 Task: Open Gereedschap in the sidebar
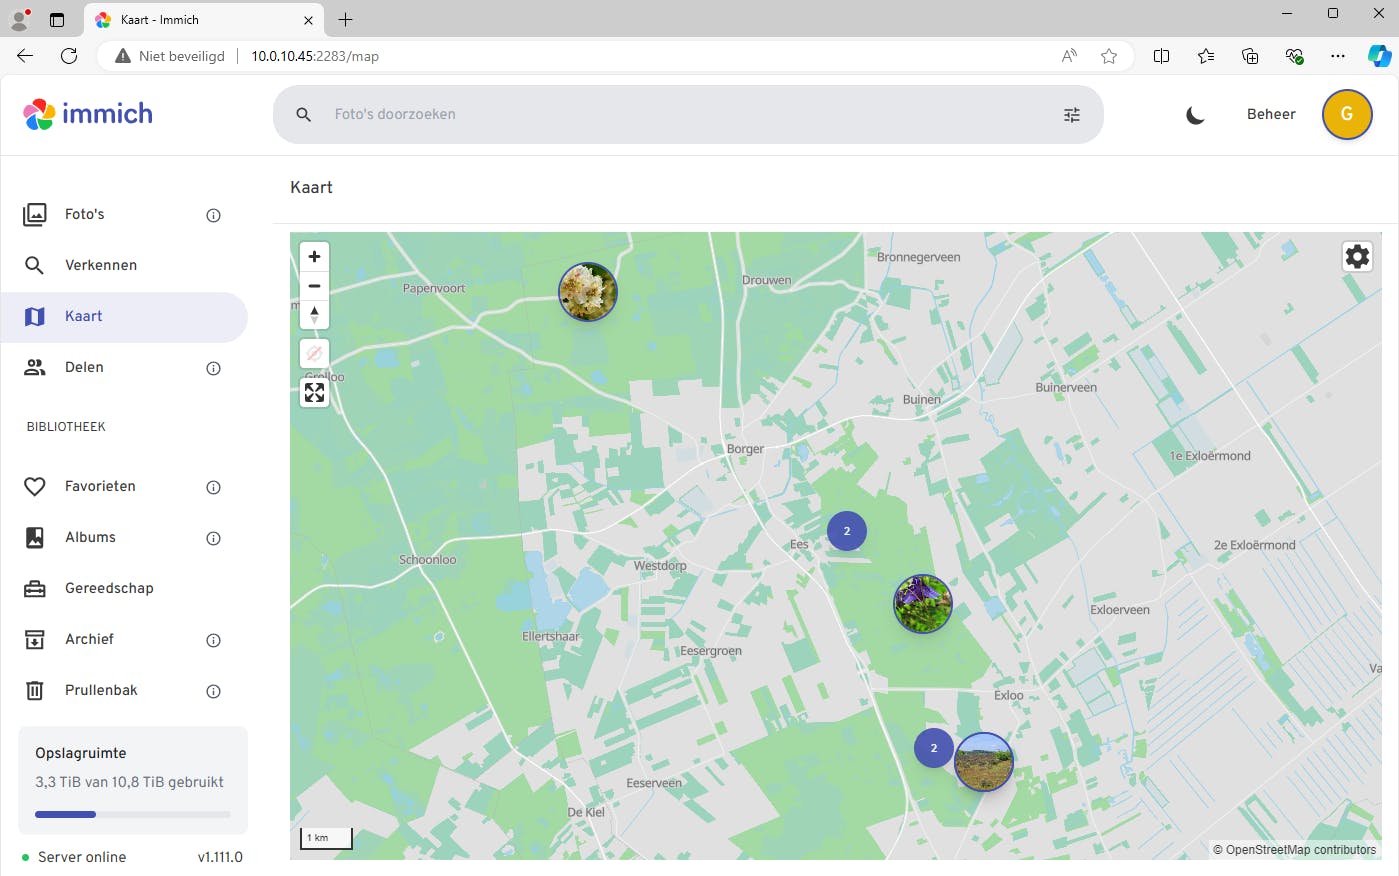(x=125, y=588)
